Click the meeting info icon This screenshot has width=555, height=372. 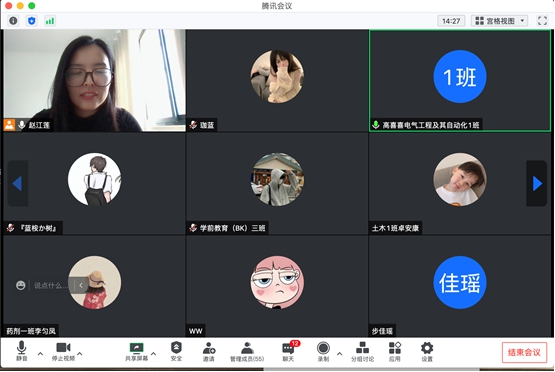tap(13, 21)
